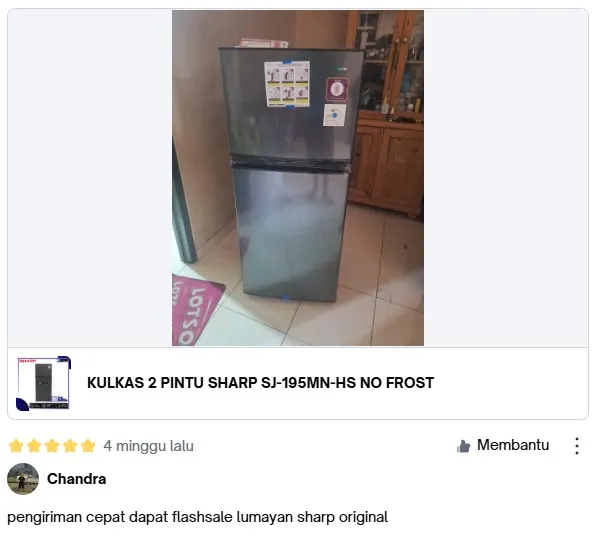597x549 pixels.
Task: Enlarge the buyer's refrigerator review photo
Action: (298, 178)
